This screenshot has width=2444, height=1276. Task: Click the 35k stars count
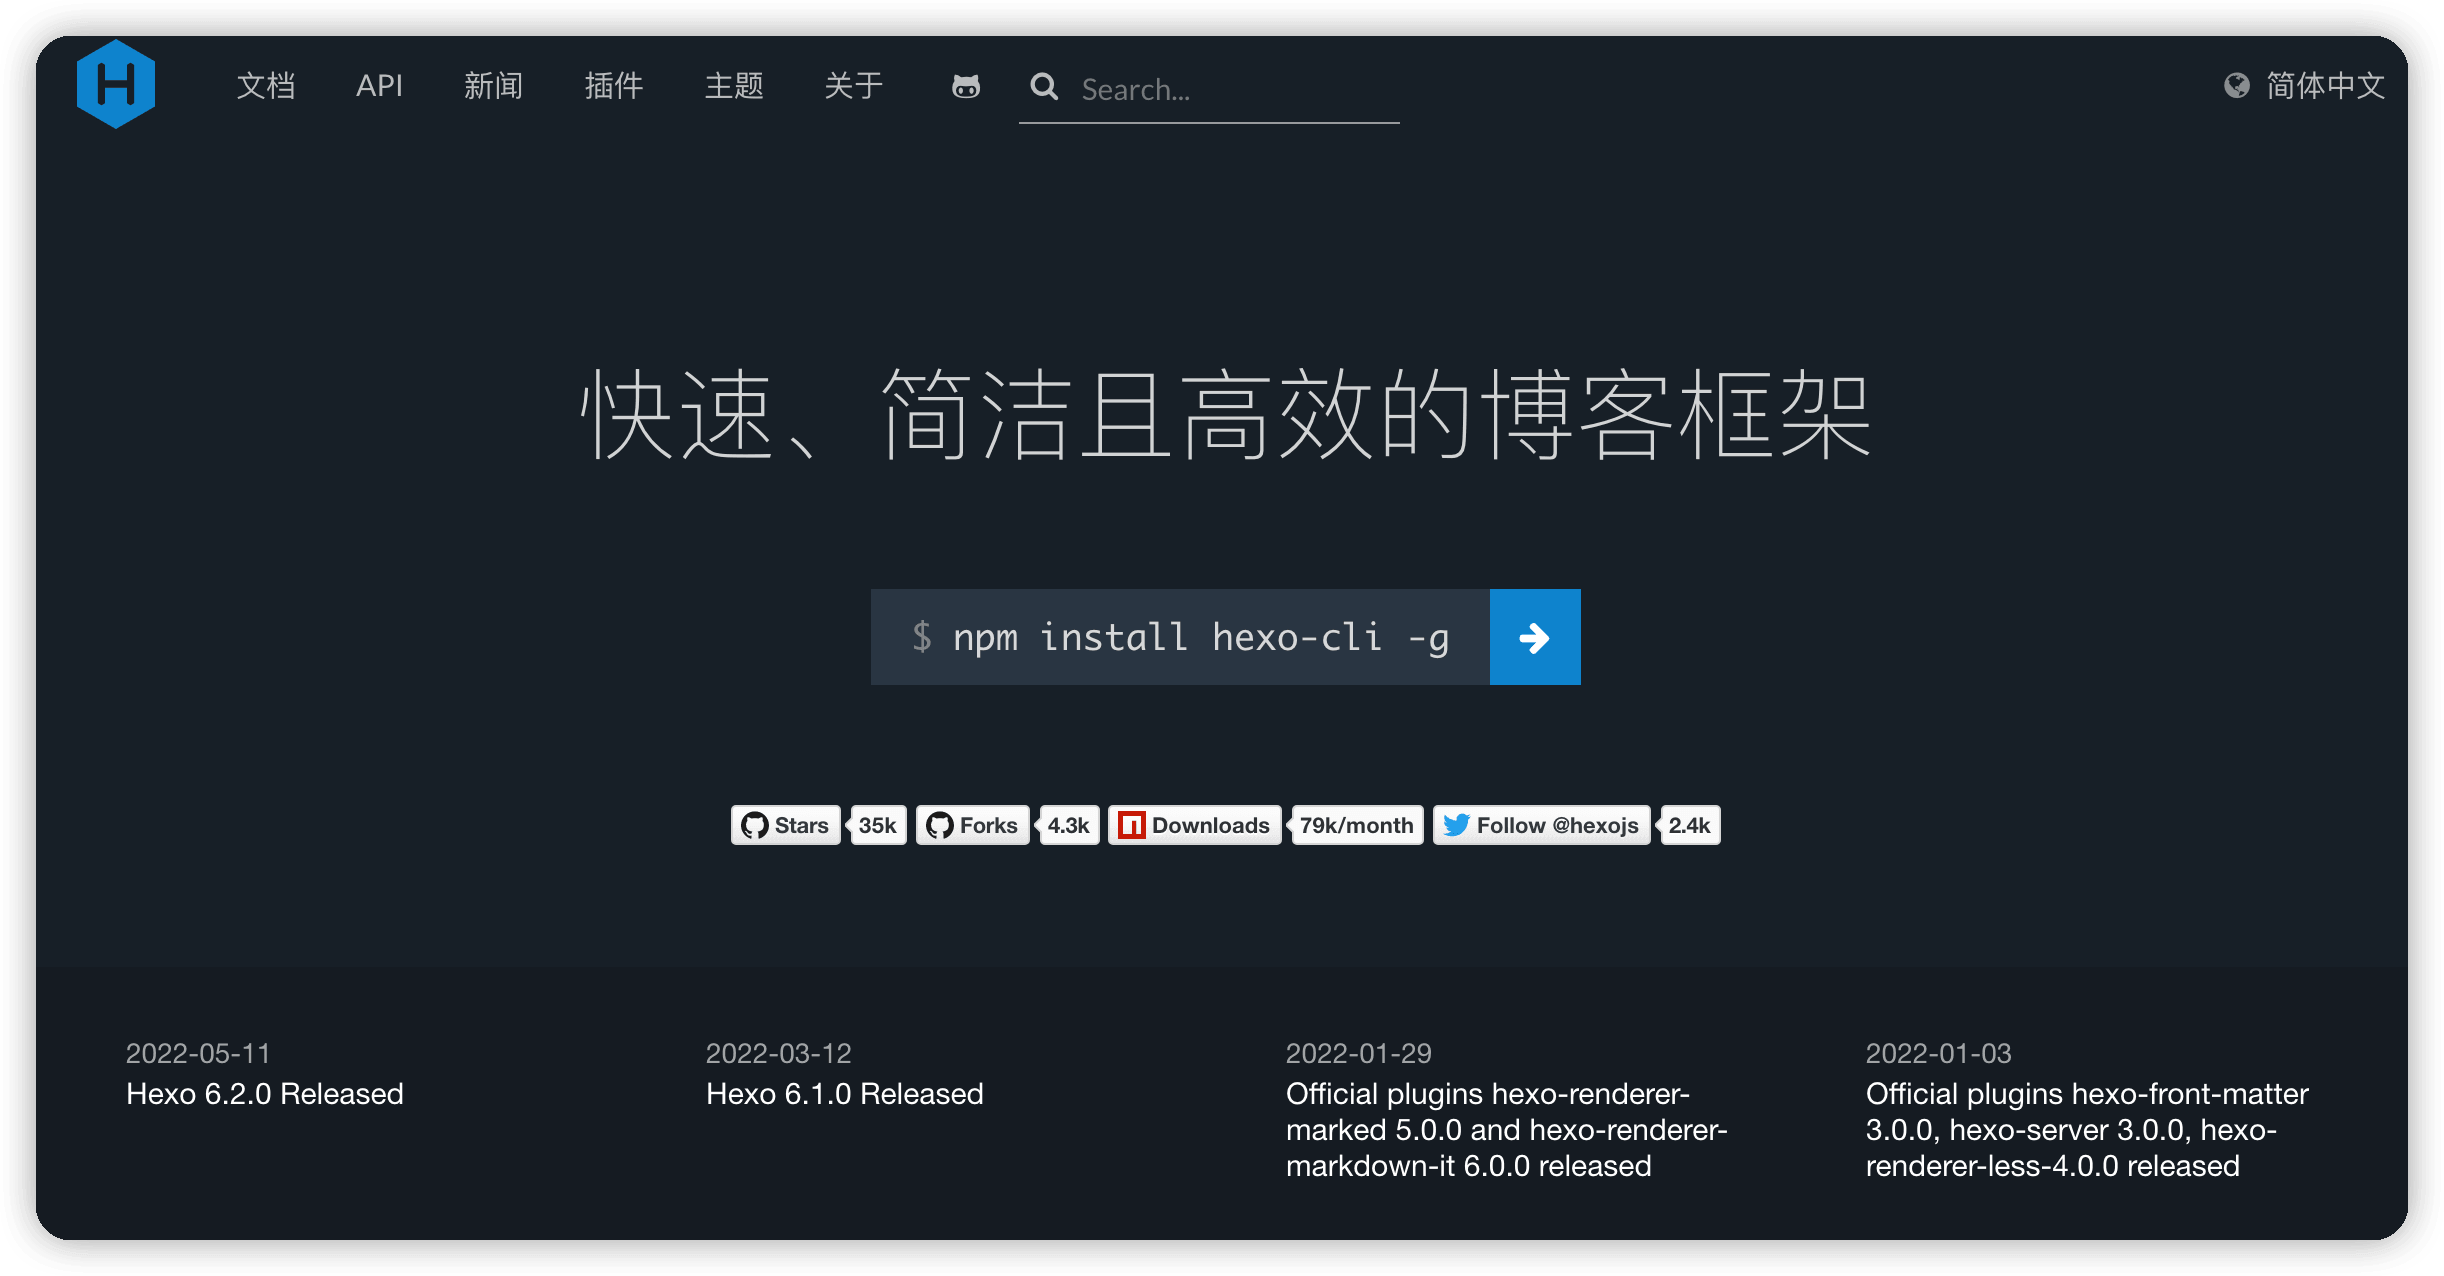pos(877,825)
